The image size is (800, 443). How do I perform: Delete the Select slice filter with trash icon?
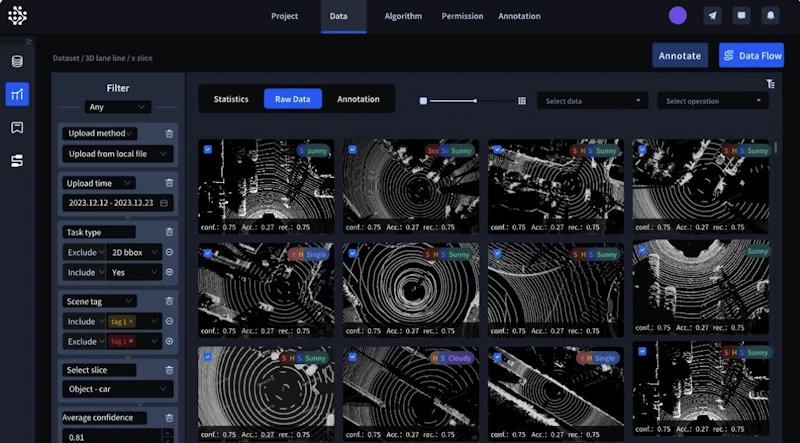click(169, 370)
